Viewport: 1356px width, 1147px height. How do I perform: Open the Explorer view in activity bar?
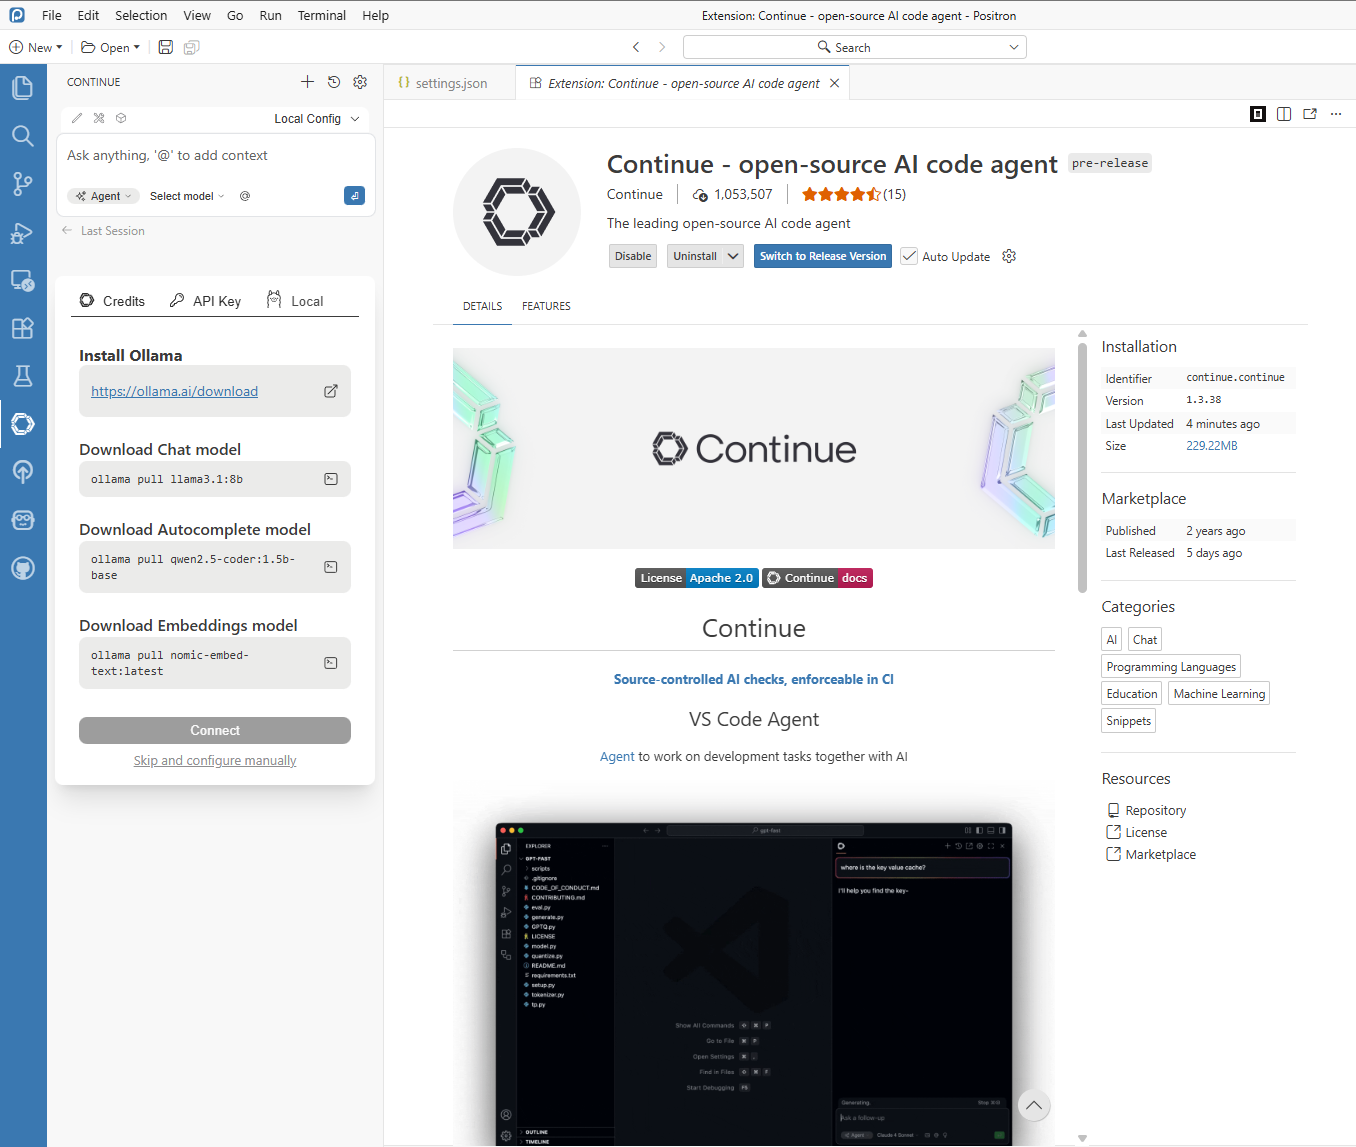pyautogui.click(x=22, y=88)
